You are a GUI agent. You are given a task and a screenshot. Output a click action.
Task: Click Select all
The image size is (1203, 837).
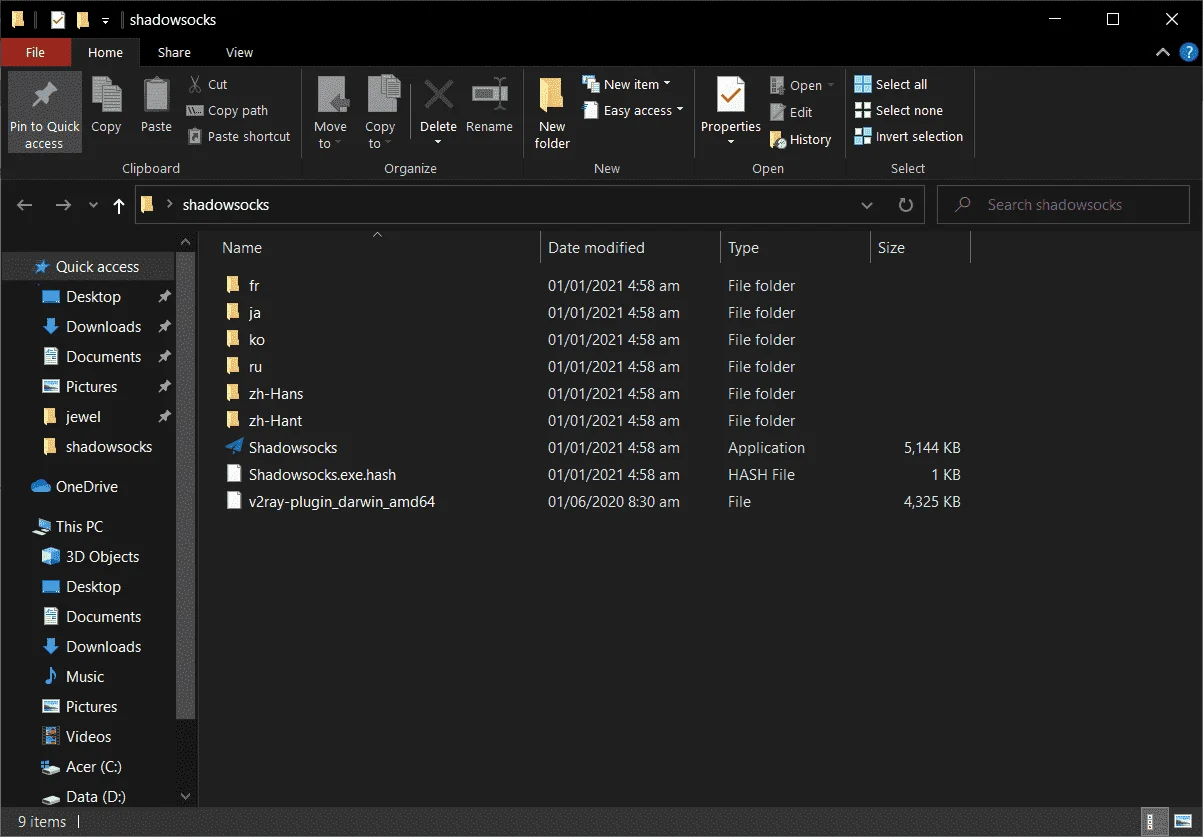tap(891, 85)
